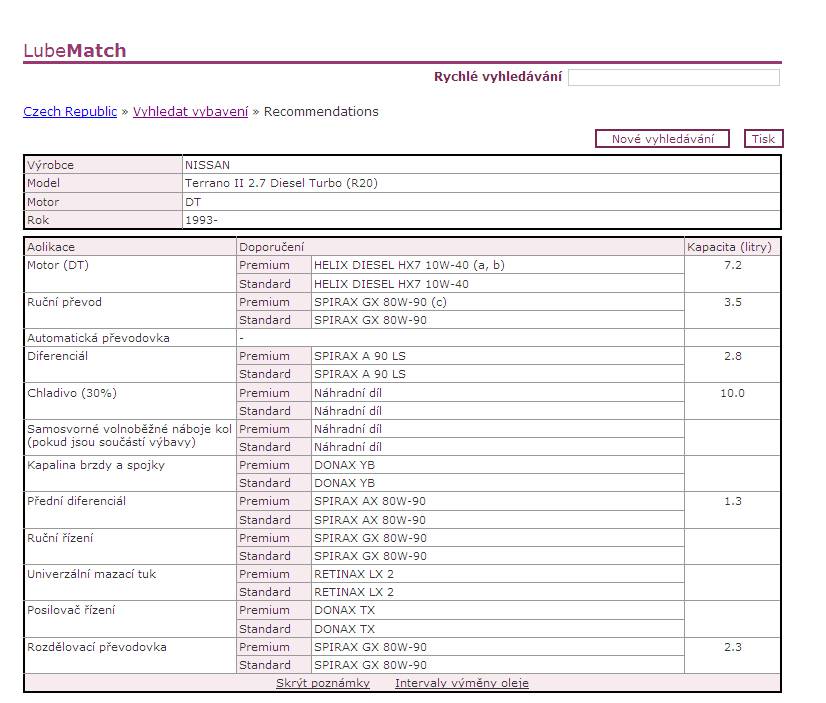Click Ruční řízení row label
This screenshot has width=826, height=703.
pyautogui.click(x=60, y=538)
